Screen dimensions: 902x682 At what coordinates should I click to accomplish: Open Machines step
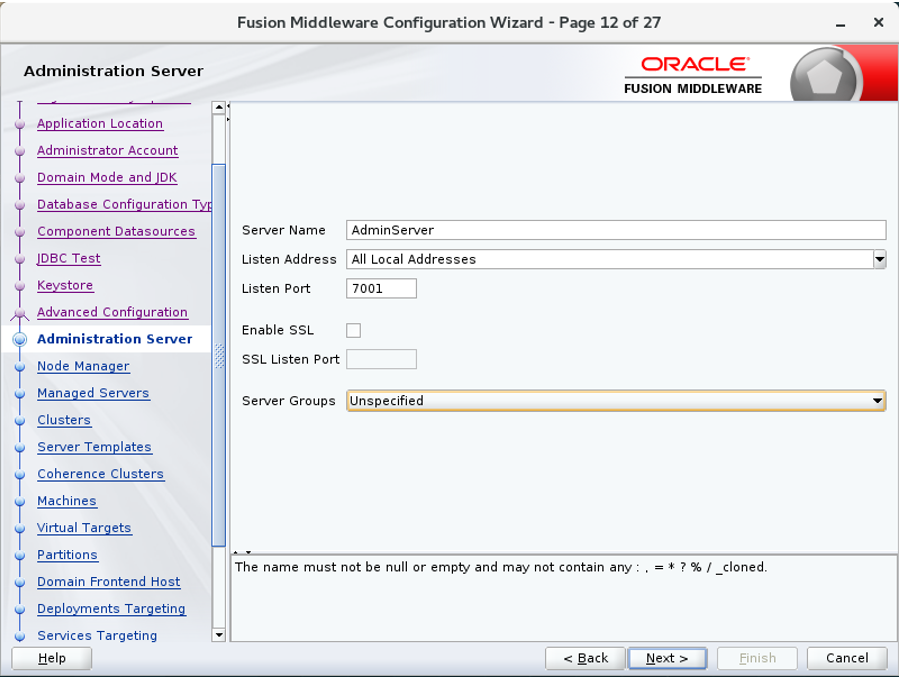click(x=66, y=501)
